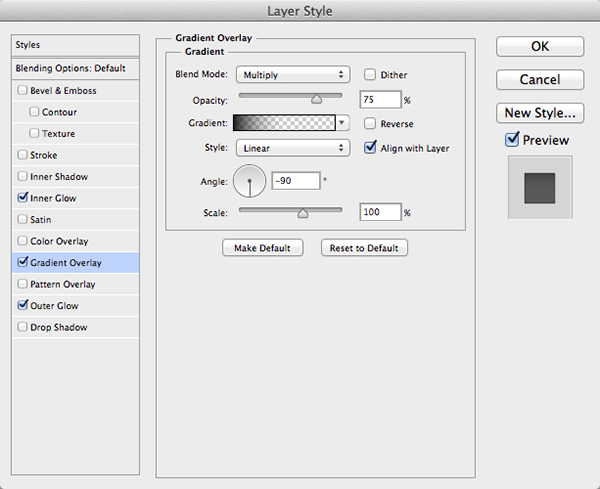Click the Angle input field

coord(295,181)
